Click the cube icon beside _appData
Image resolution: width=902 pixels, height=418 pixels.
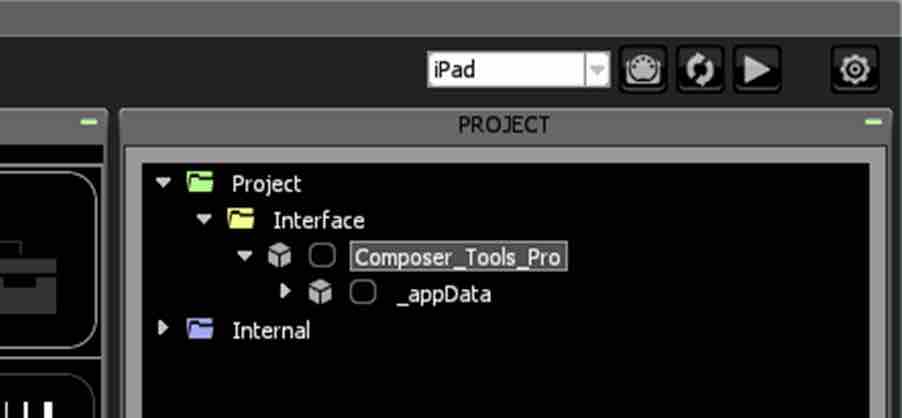pyautogui.click(x=320, y=292)
